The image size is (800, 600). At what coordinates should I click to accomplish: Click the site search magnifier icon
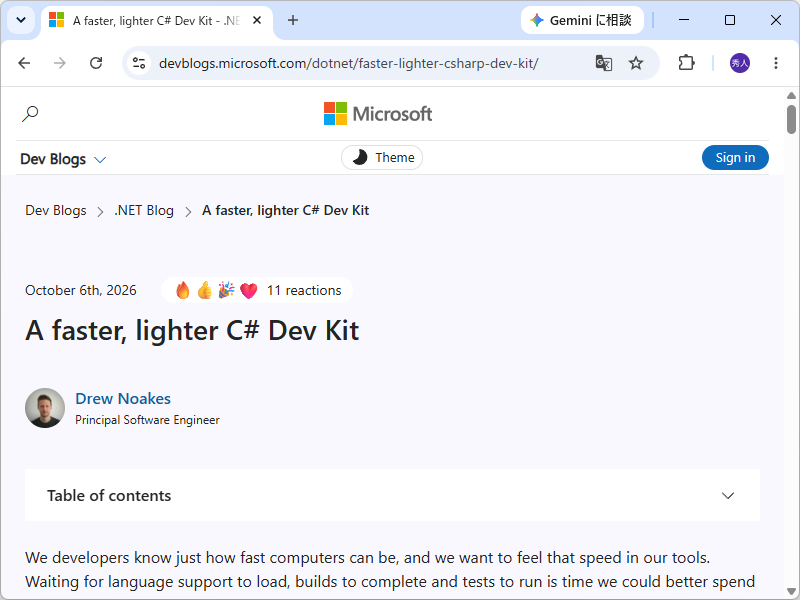(30, 113)
